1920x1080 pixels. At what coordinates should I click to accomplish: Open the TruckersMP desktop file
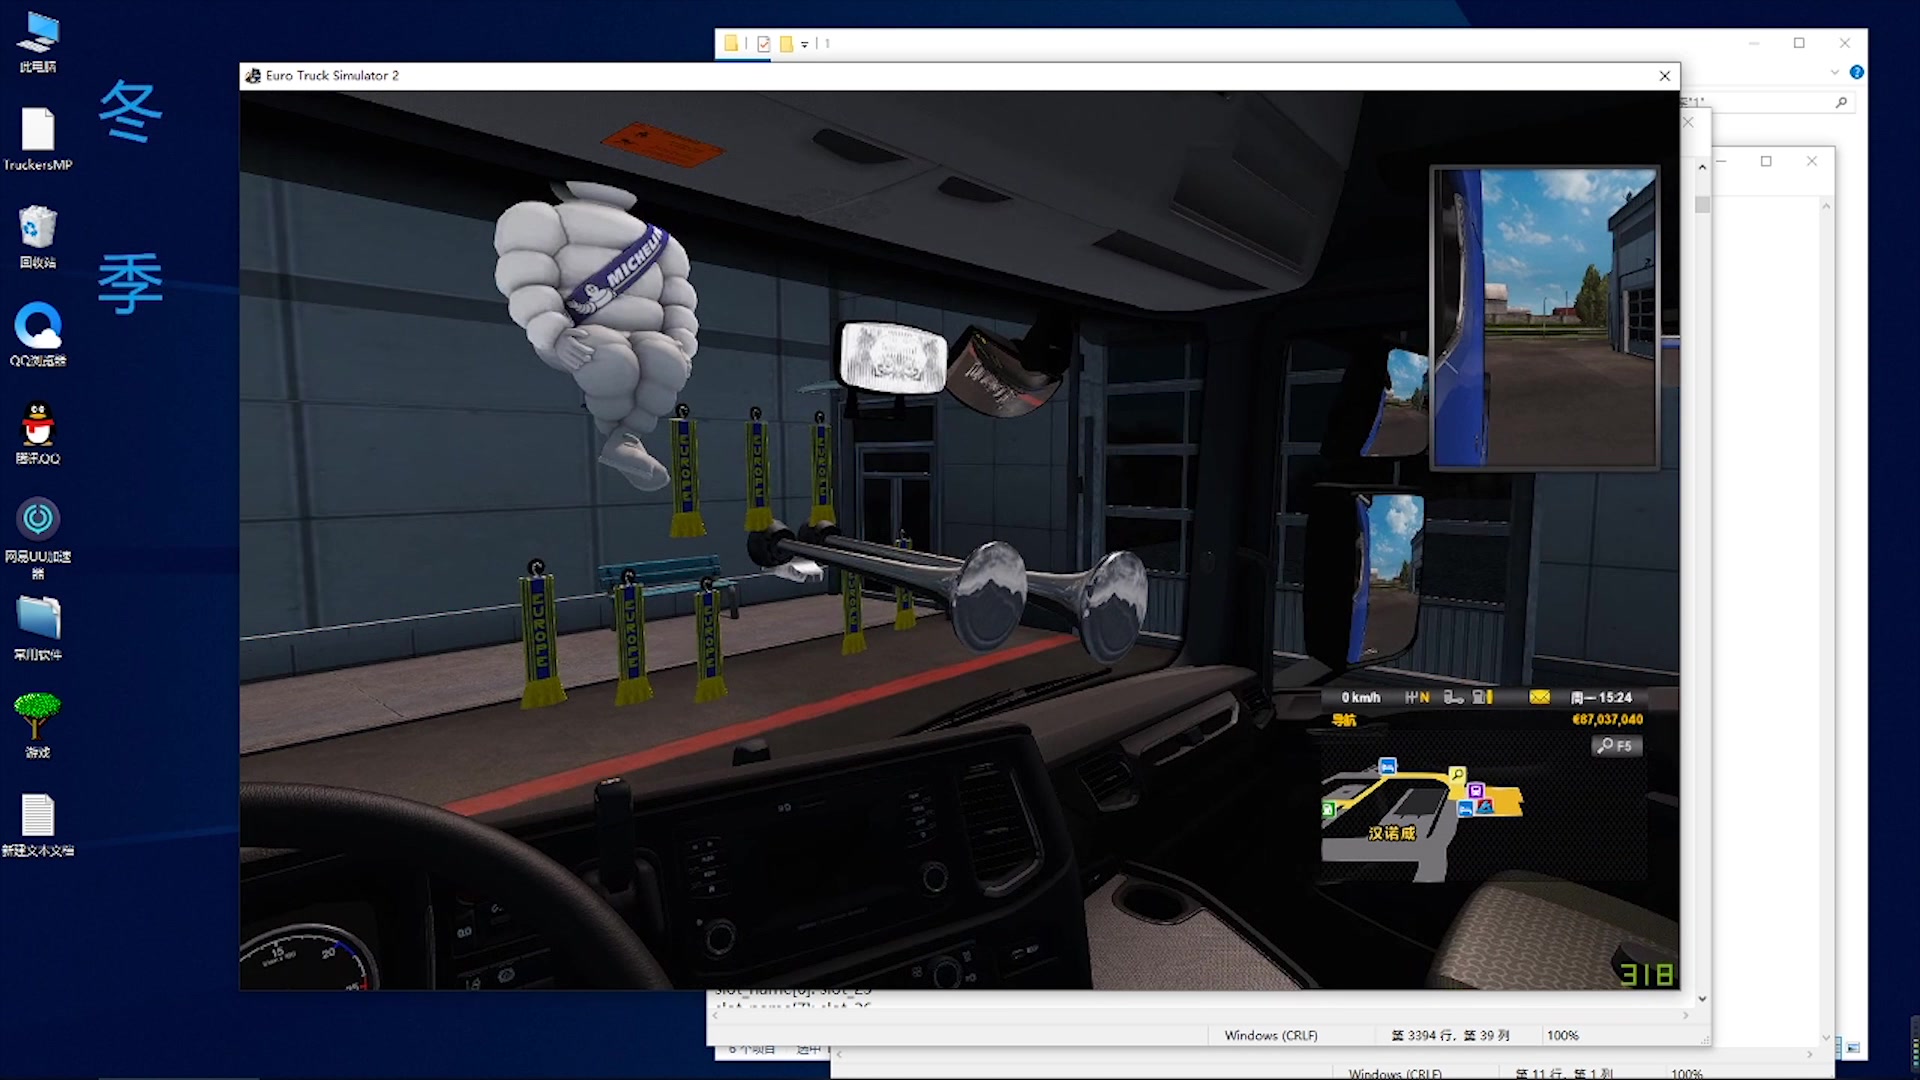[38, 140]
